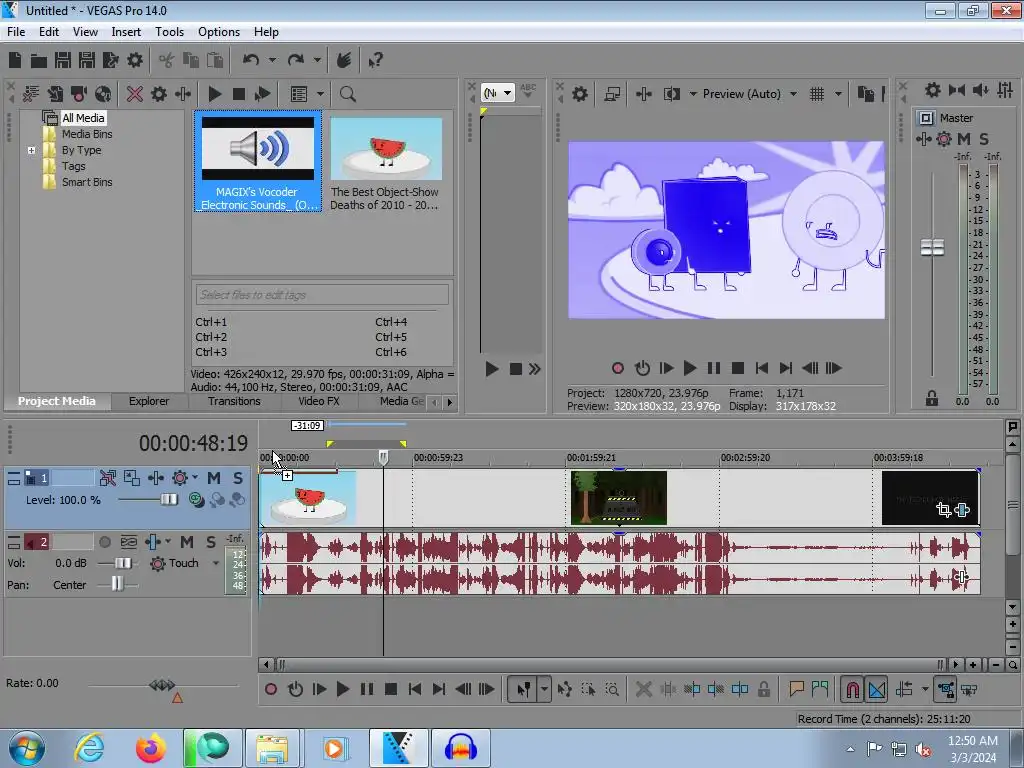Image resolution: width=1024 pixels, height=768 pixels.
Task: Click the audio track Pan slider handle
Action: pos(117,584)
